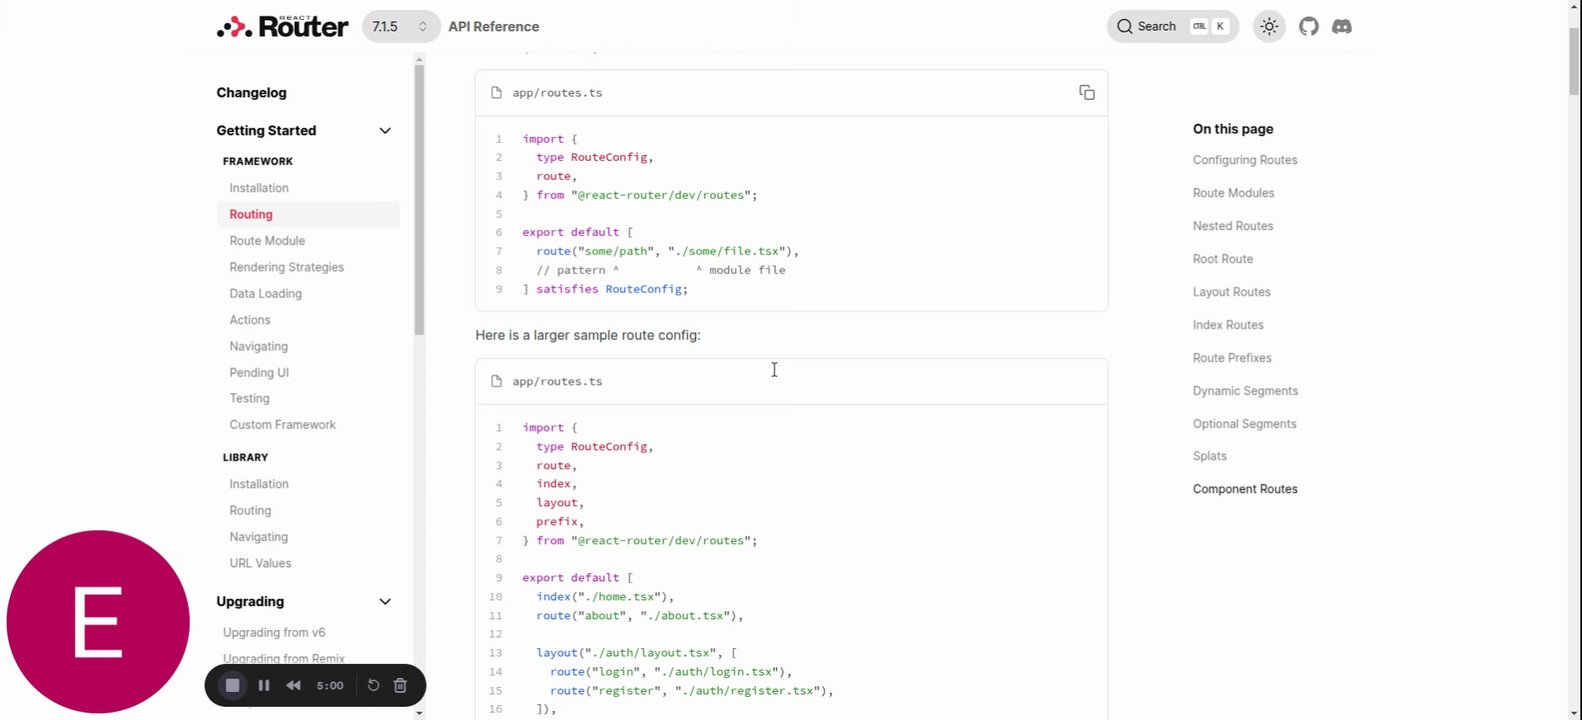Delete the recording with the trash icon

[x=400, y=685]
